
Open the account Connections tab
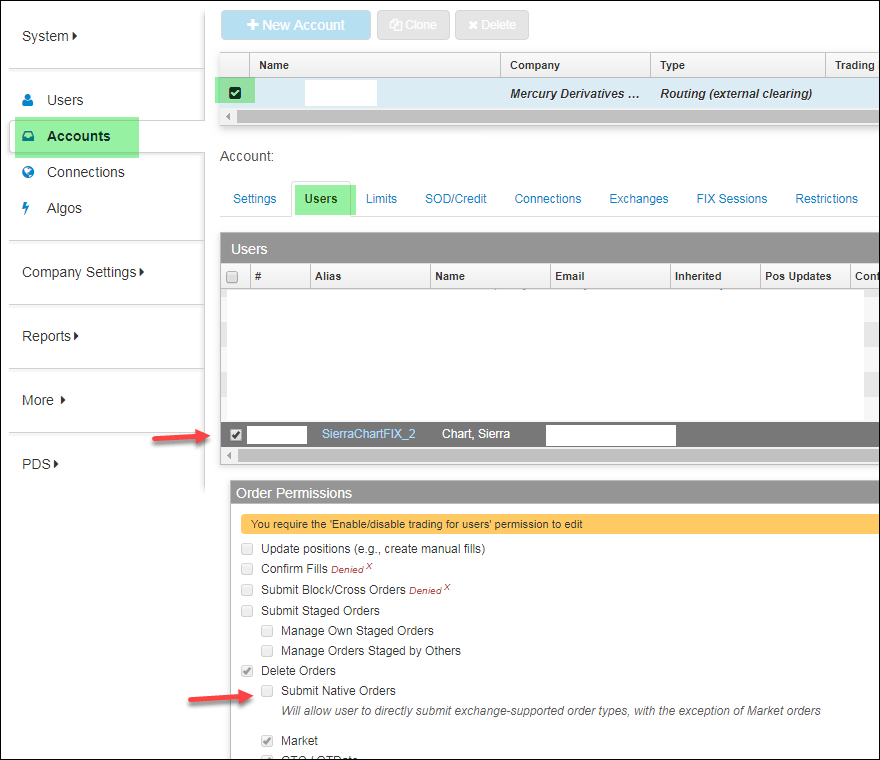[548, 199]
